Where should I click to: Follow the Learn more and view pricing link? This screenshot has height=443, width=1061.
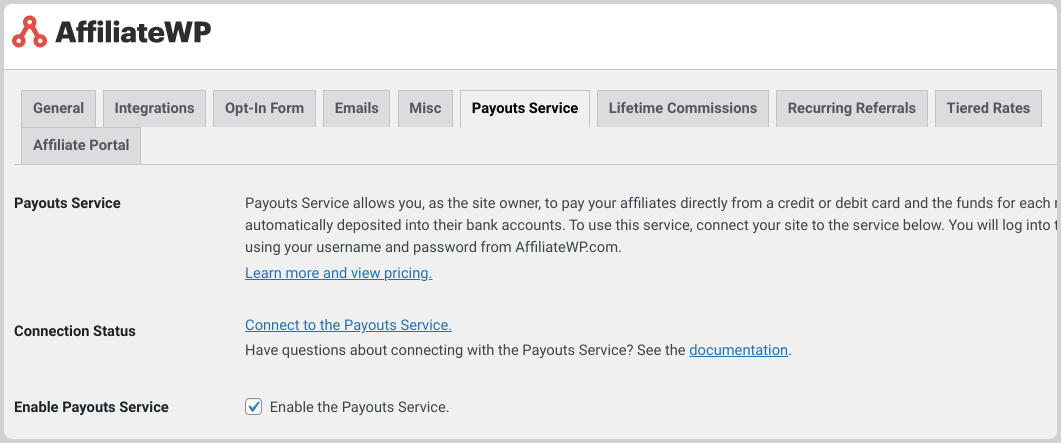pyautogui.click(x=338, y=273)
